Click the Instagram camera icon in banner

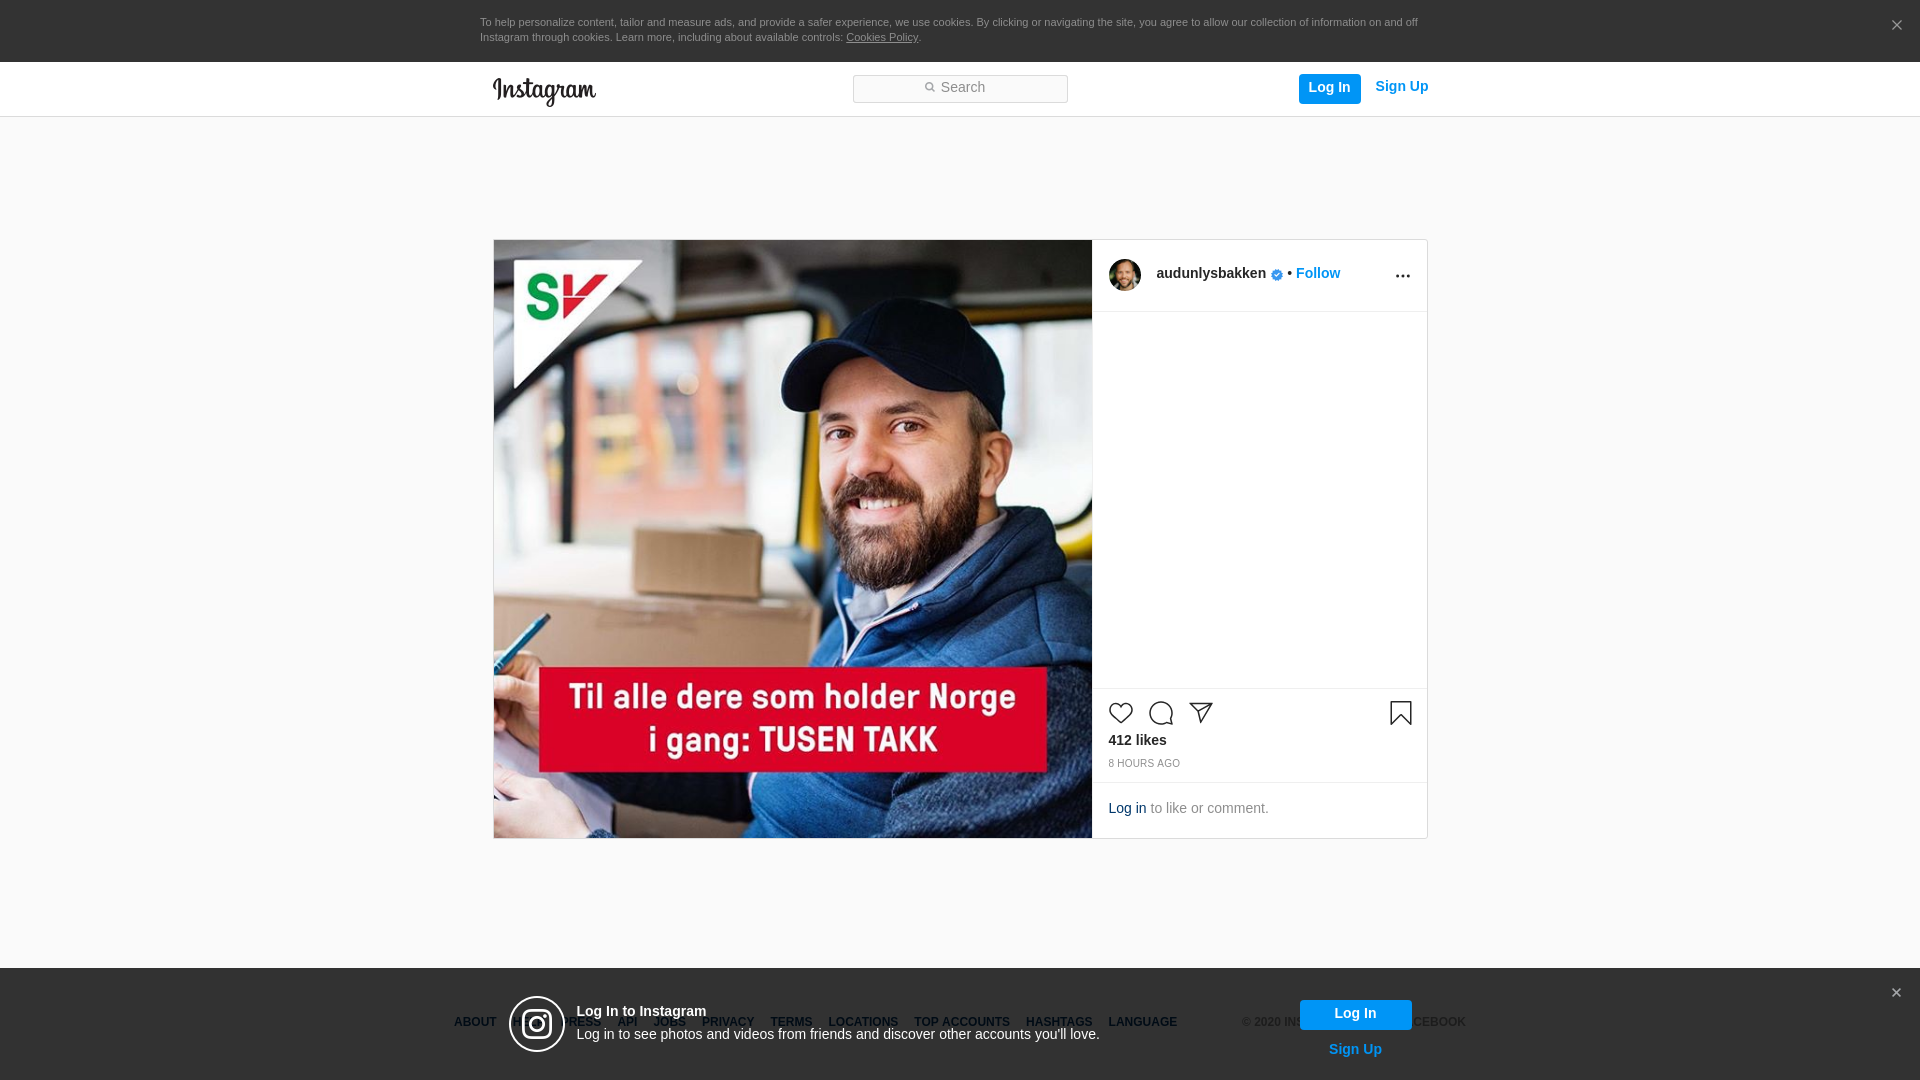[x=537, y=1024]
